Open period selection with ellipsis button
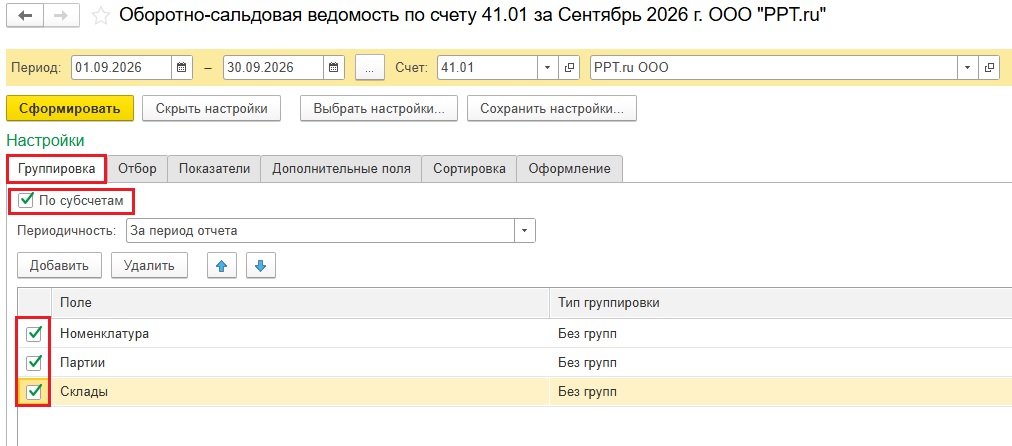Image resolution: width=1012 pixels, height=446 pixels. (370, 67)
